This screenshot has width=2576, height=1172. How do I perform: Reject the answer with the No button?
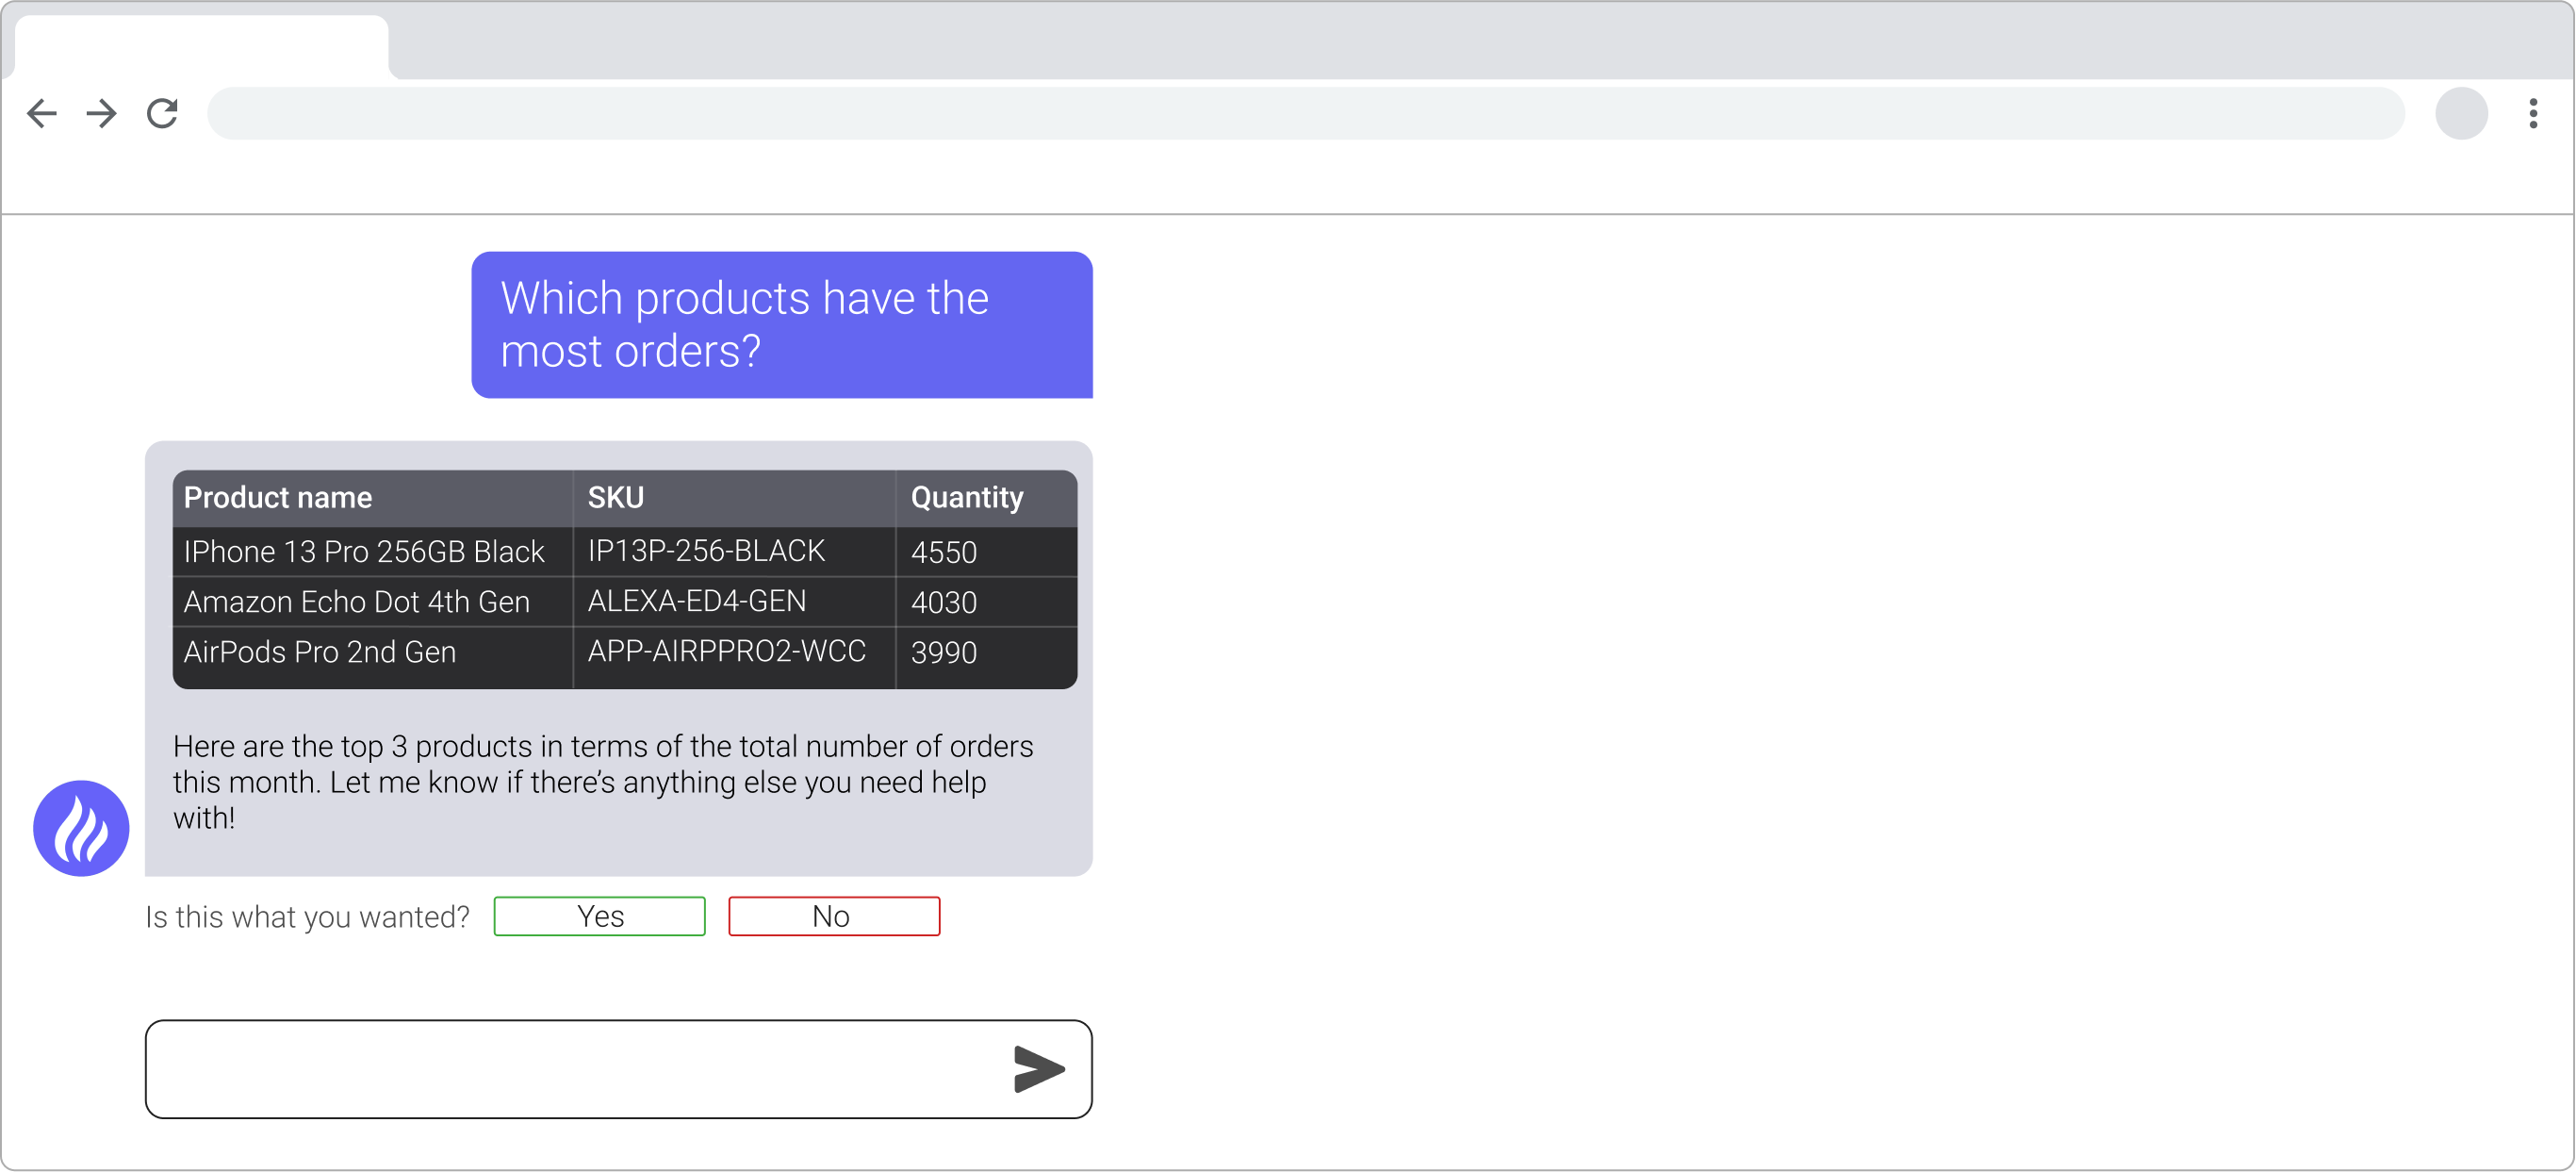pyautogui.click(x=834, y=916)
